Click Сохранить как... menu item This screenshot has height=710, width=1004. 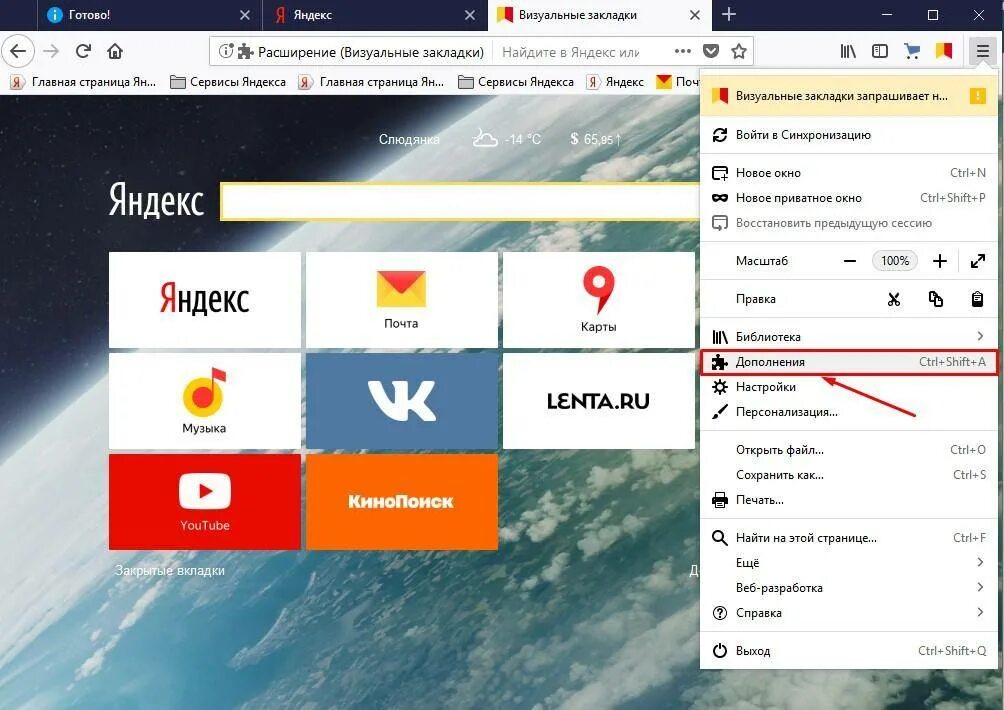tap(849, 475)
